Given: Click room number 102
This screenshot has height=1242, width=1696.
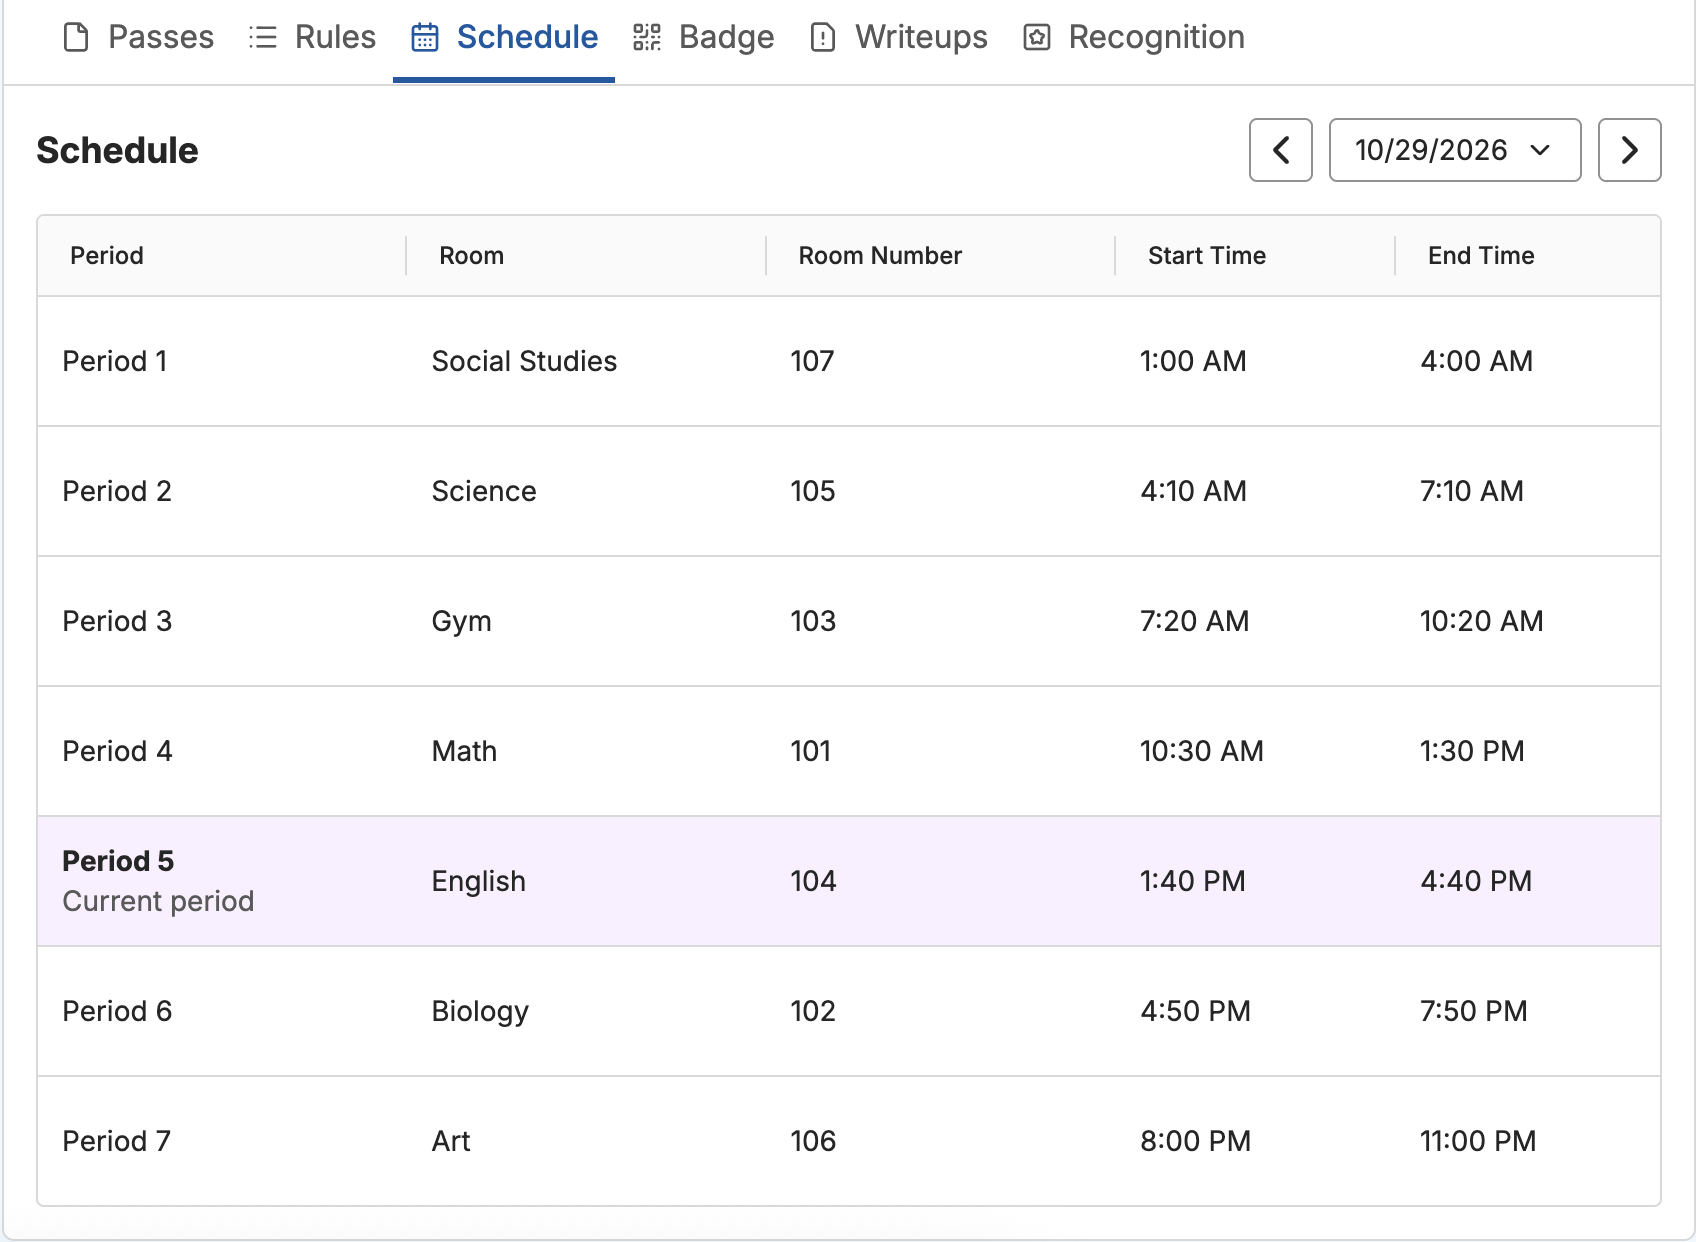Looking at the screenshot, I should coord(813,1011).
